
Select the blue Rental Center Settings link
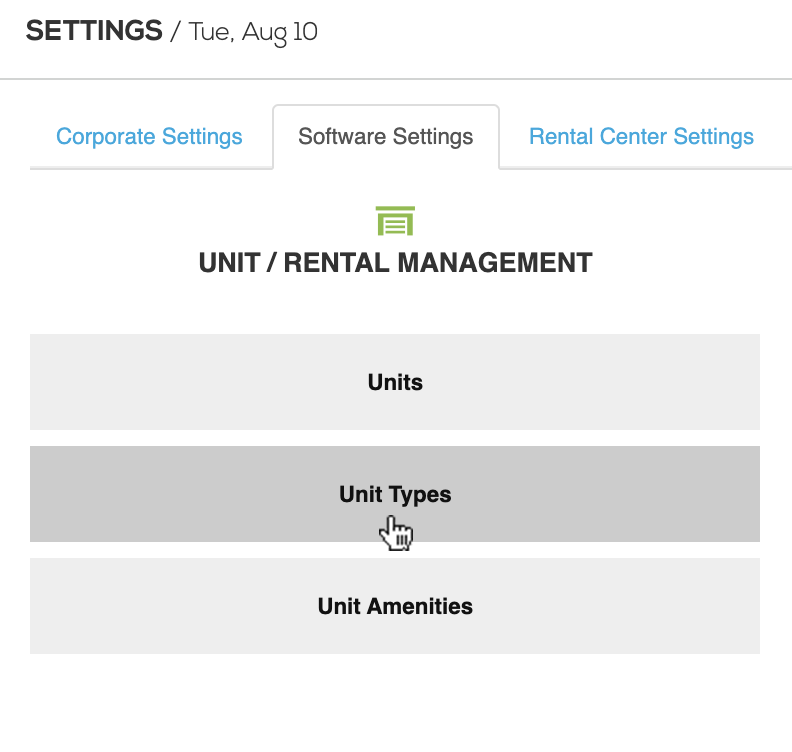(641, 137)
